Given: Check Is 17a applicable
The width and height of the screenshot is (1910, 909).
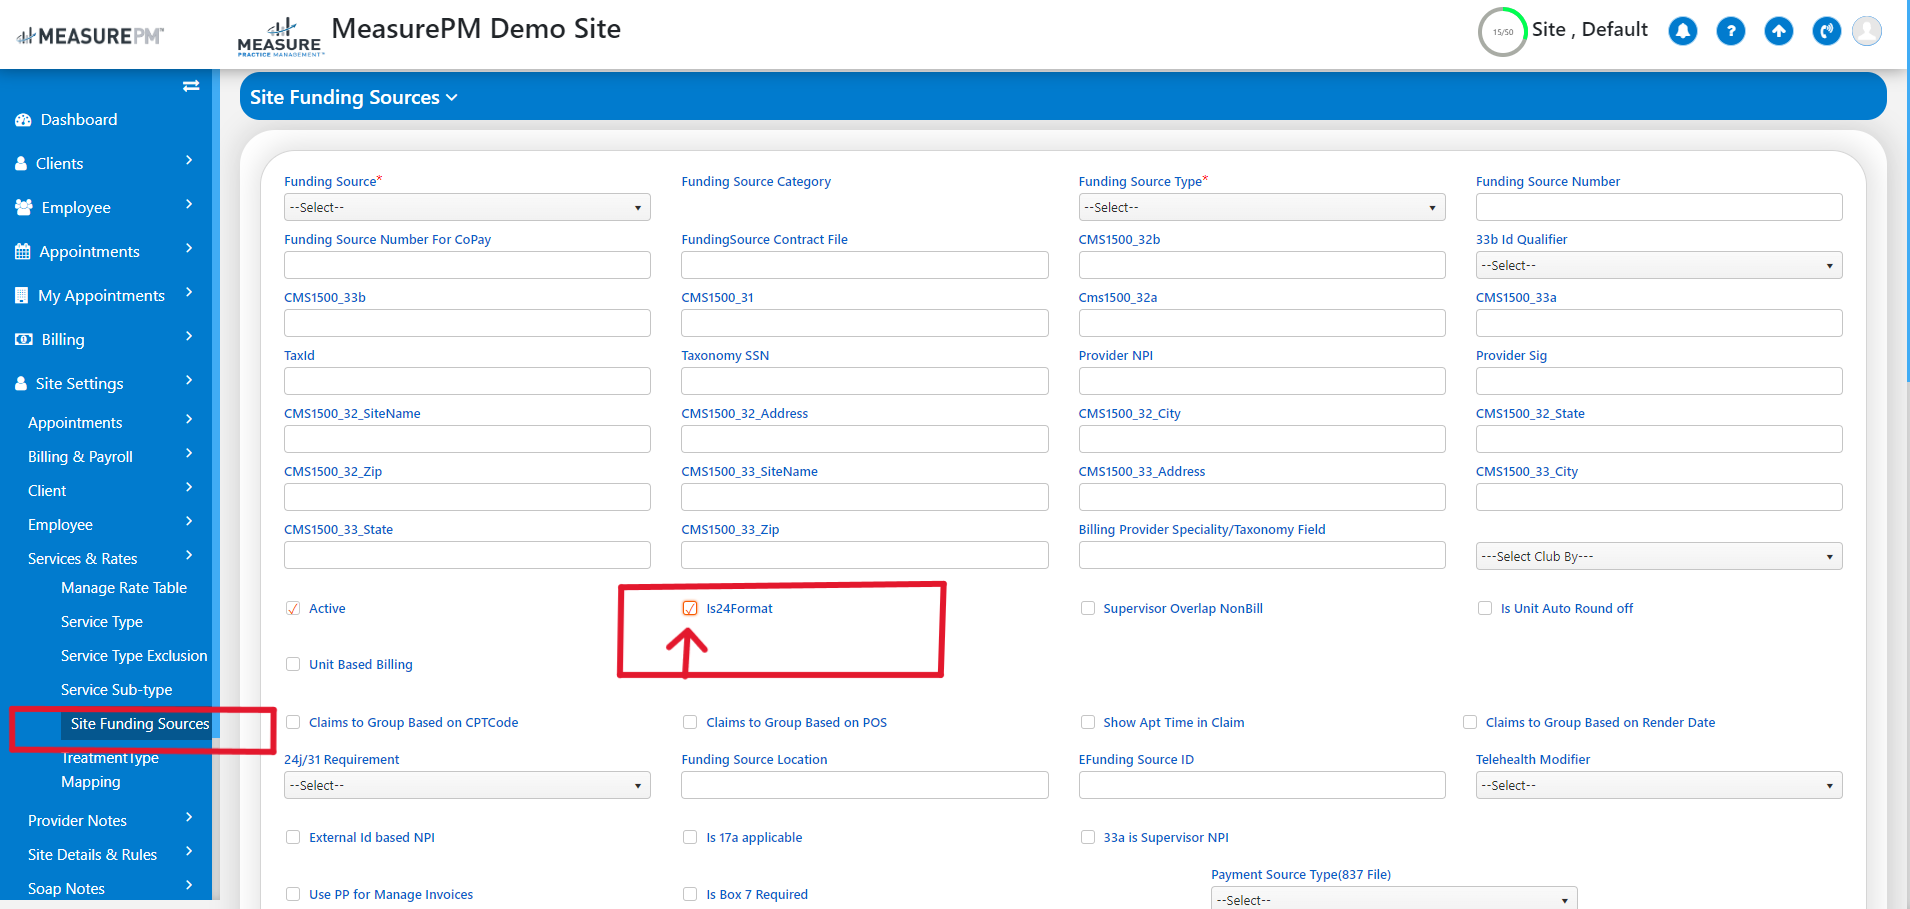Looking at the screenshot, I should [690, 837].
